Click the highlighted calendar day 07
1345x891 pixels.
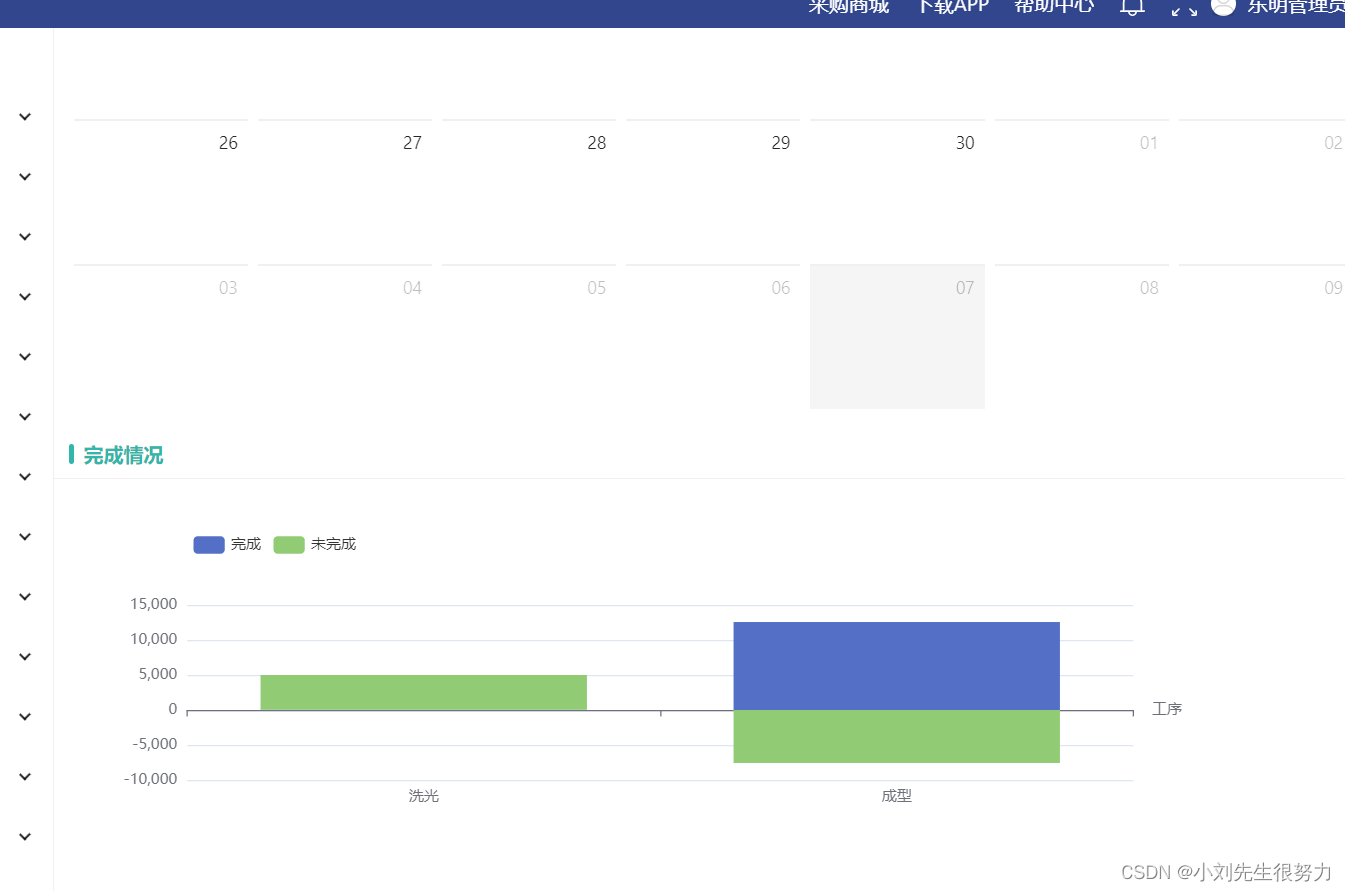click(x=897, y=336)
